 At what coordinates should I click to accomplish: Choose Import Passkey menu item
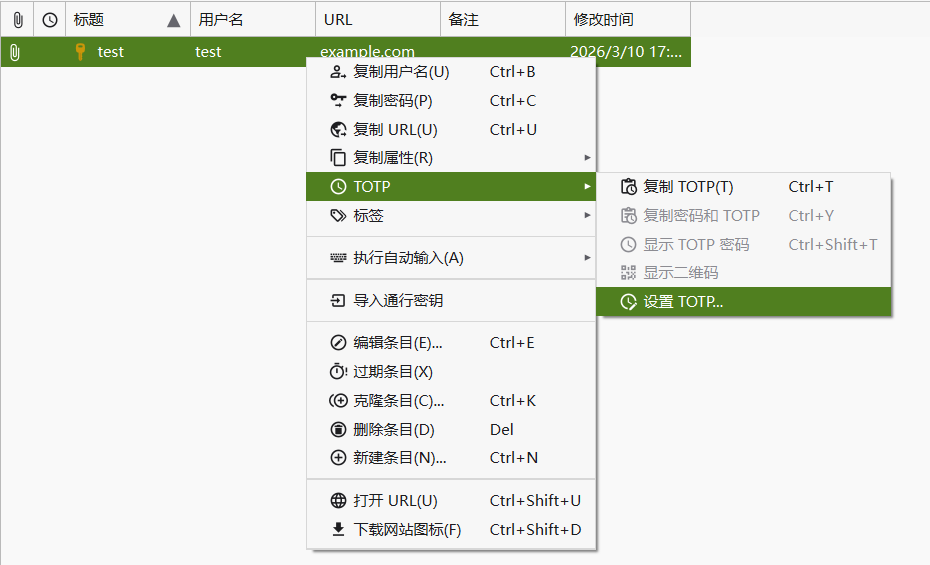(x=398, y=301)
